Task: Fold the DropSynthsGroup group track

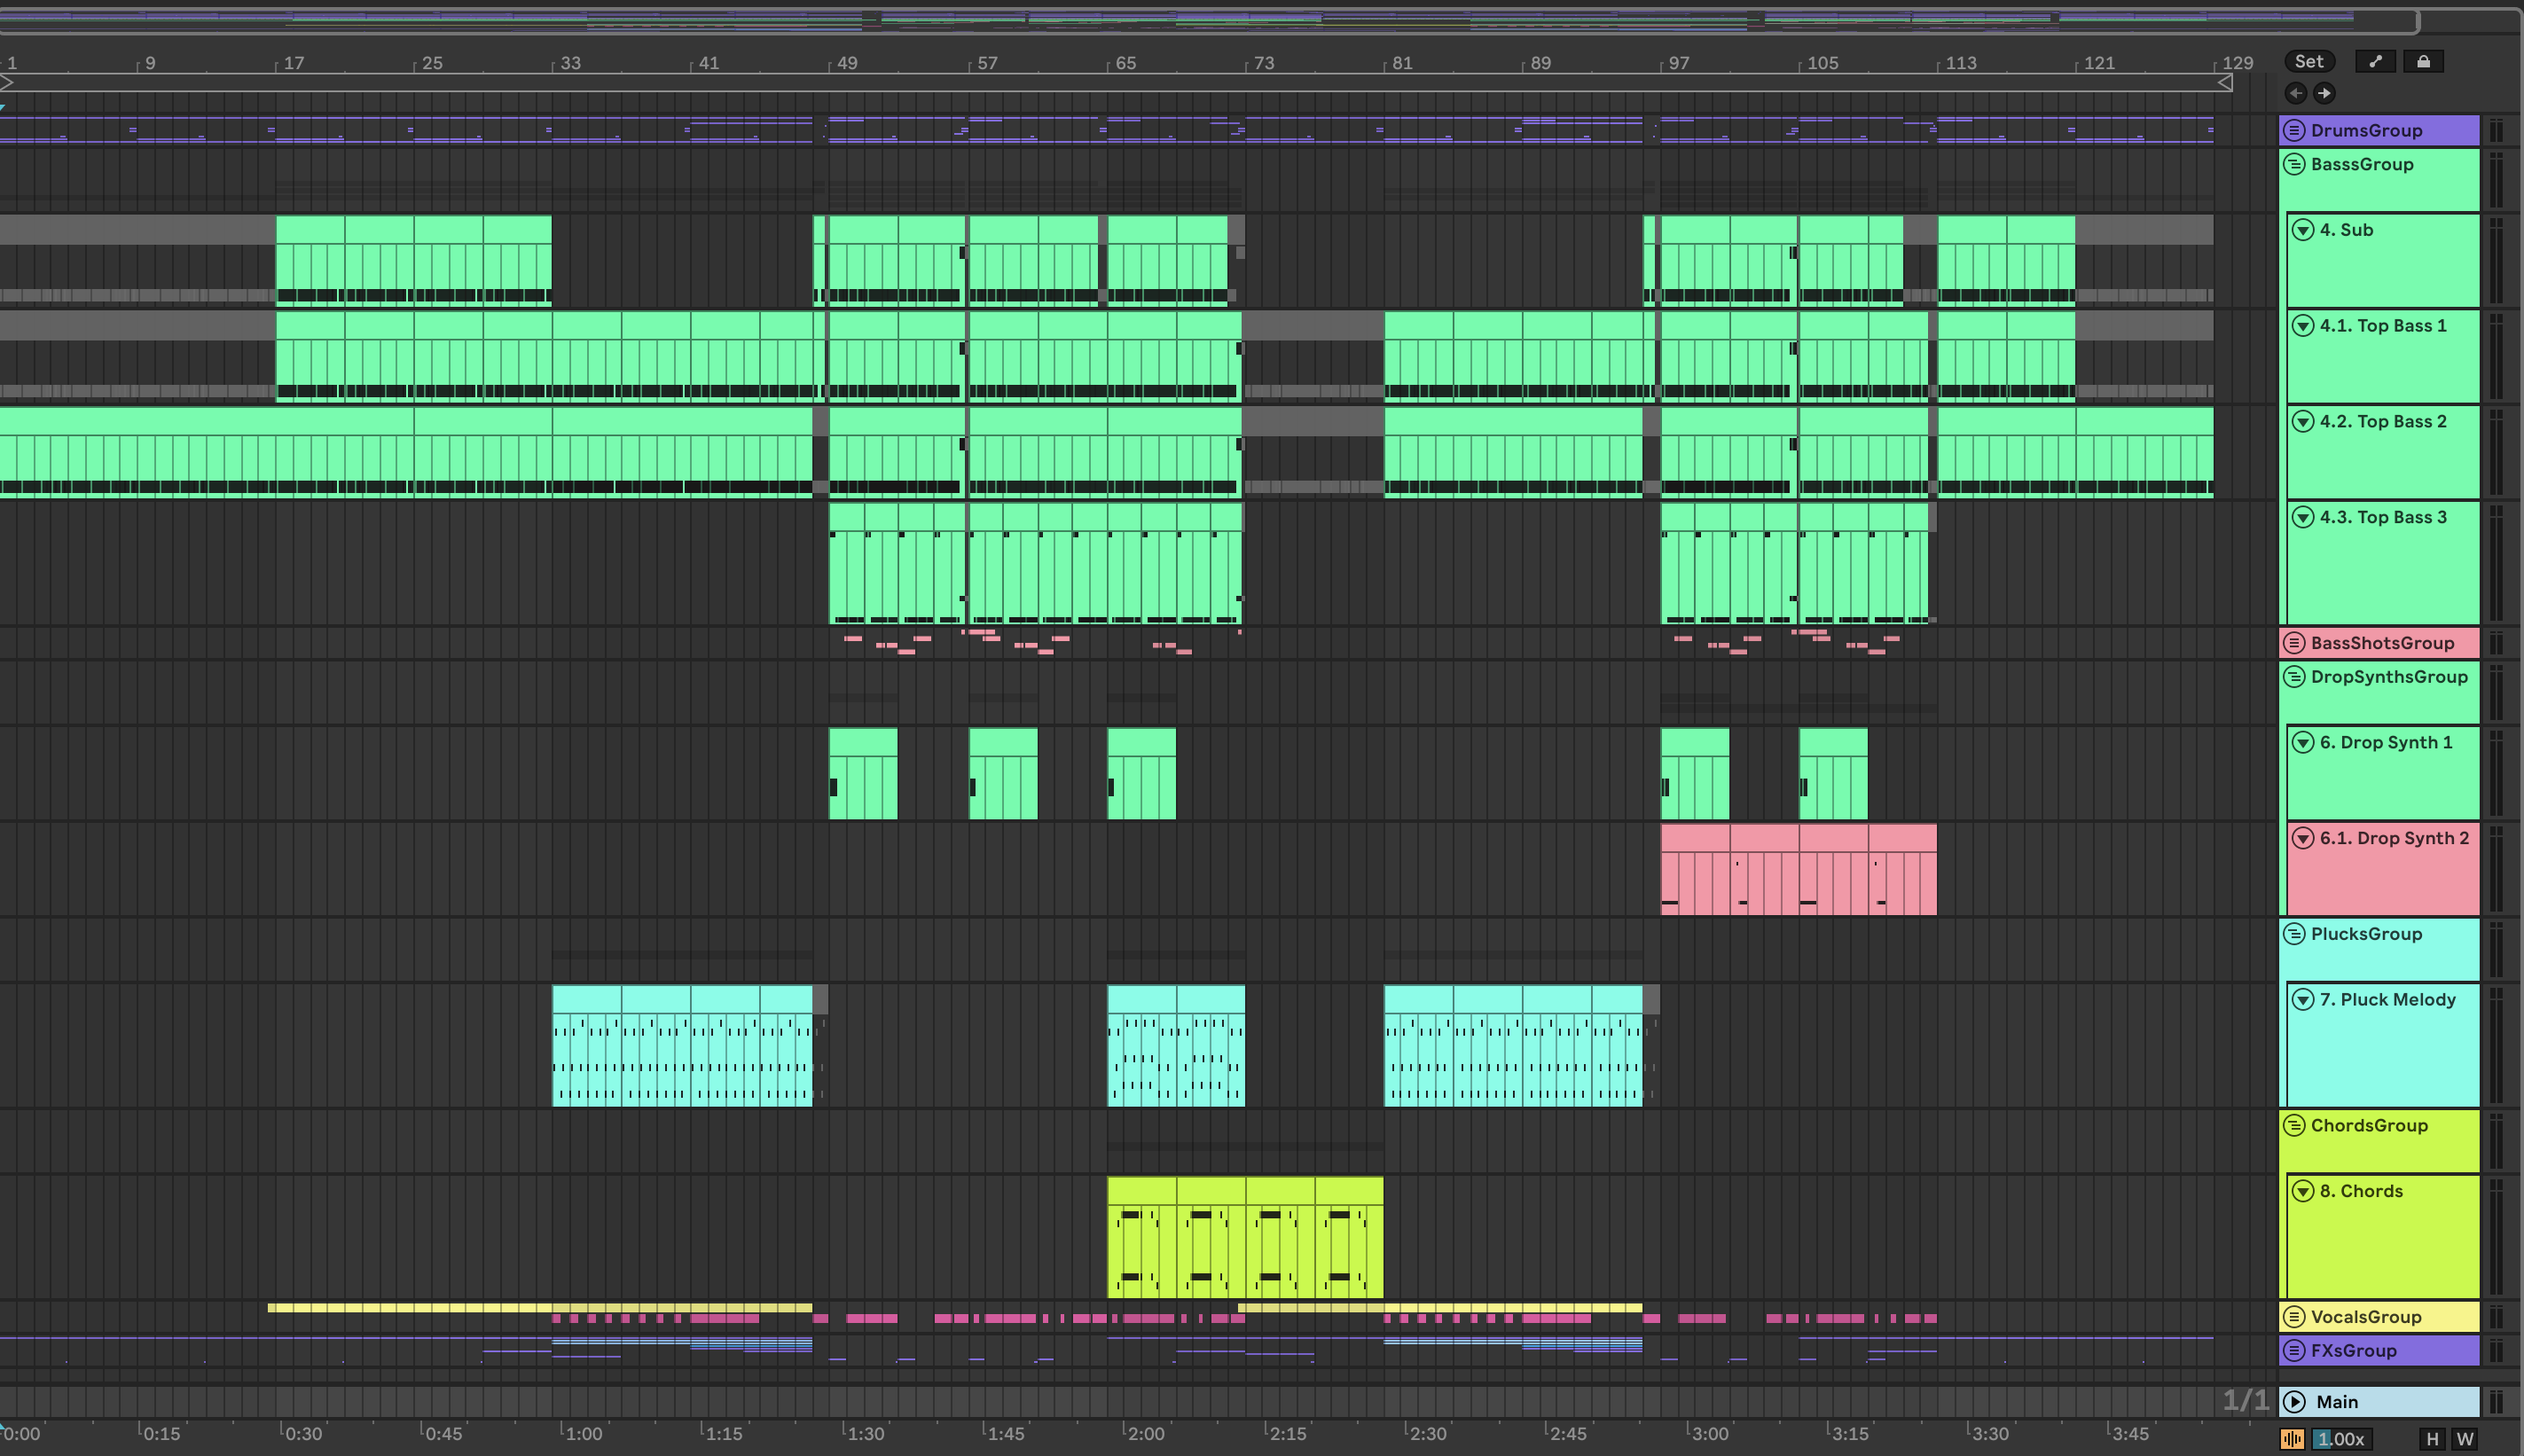Action: click(x=2295, y=677)
